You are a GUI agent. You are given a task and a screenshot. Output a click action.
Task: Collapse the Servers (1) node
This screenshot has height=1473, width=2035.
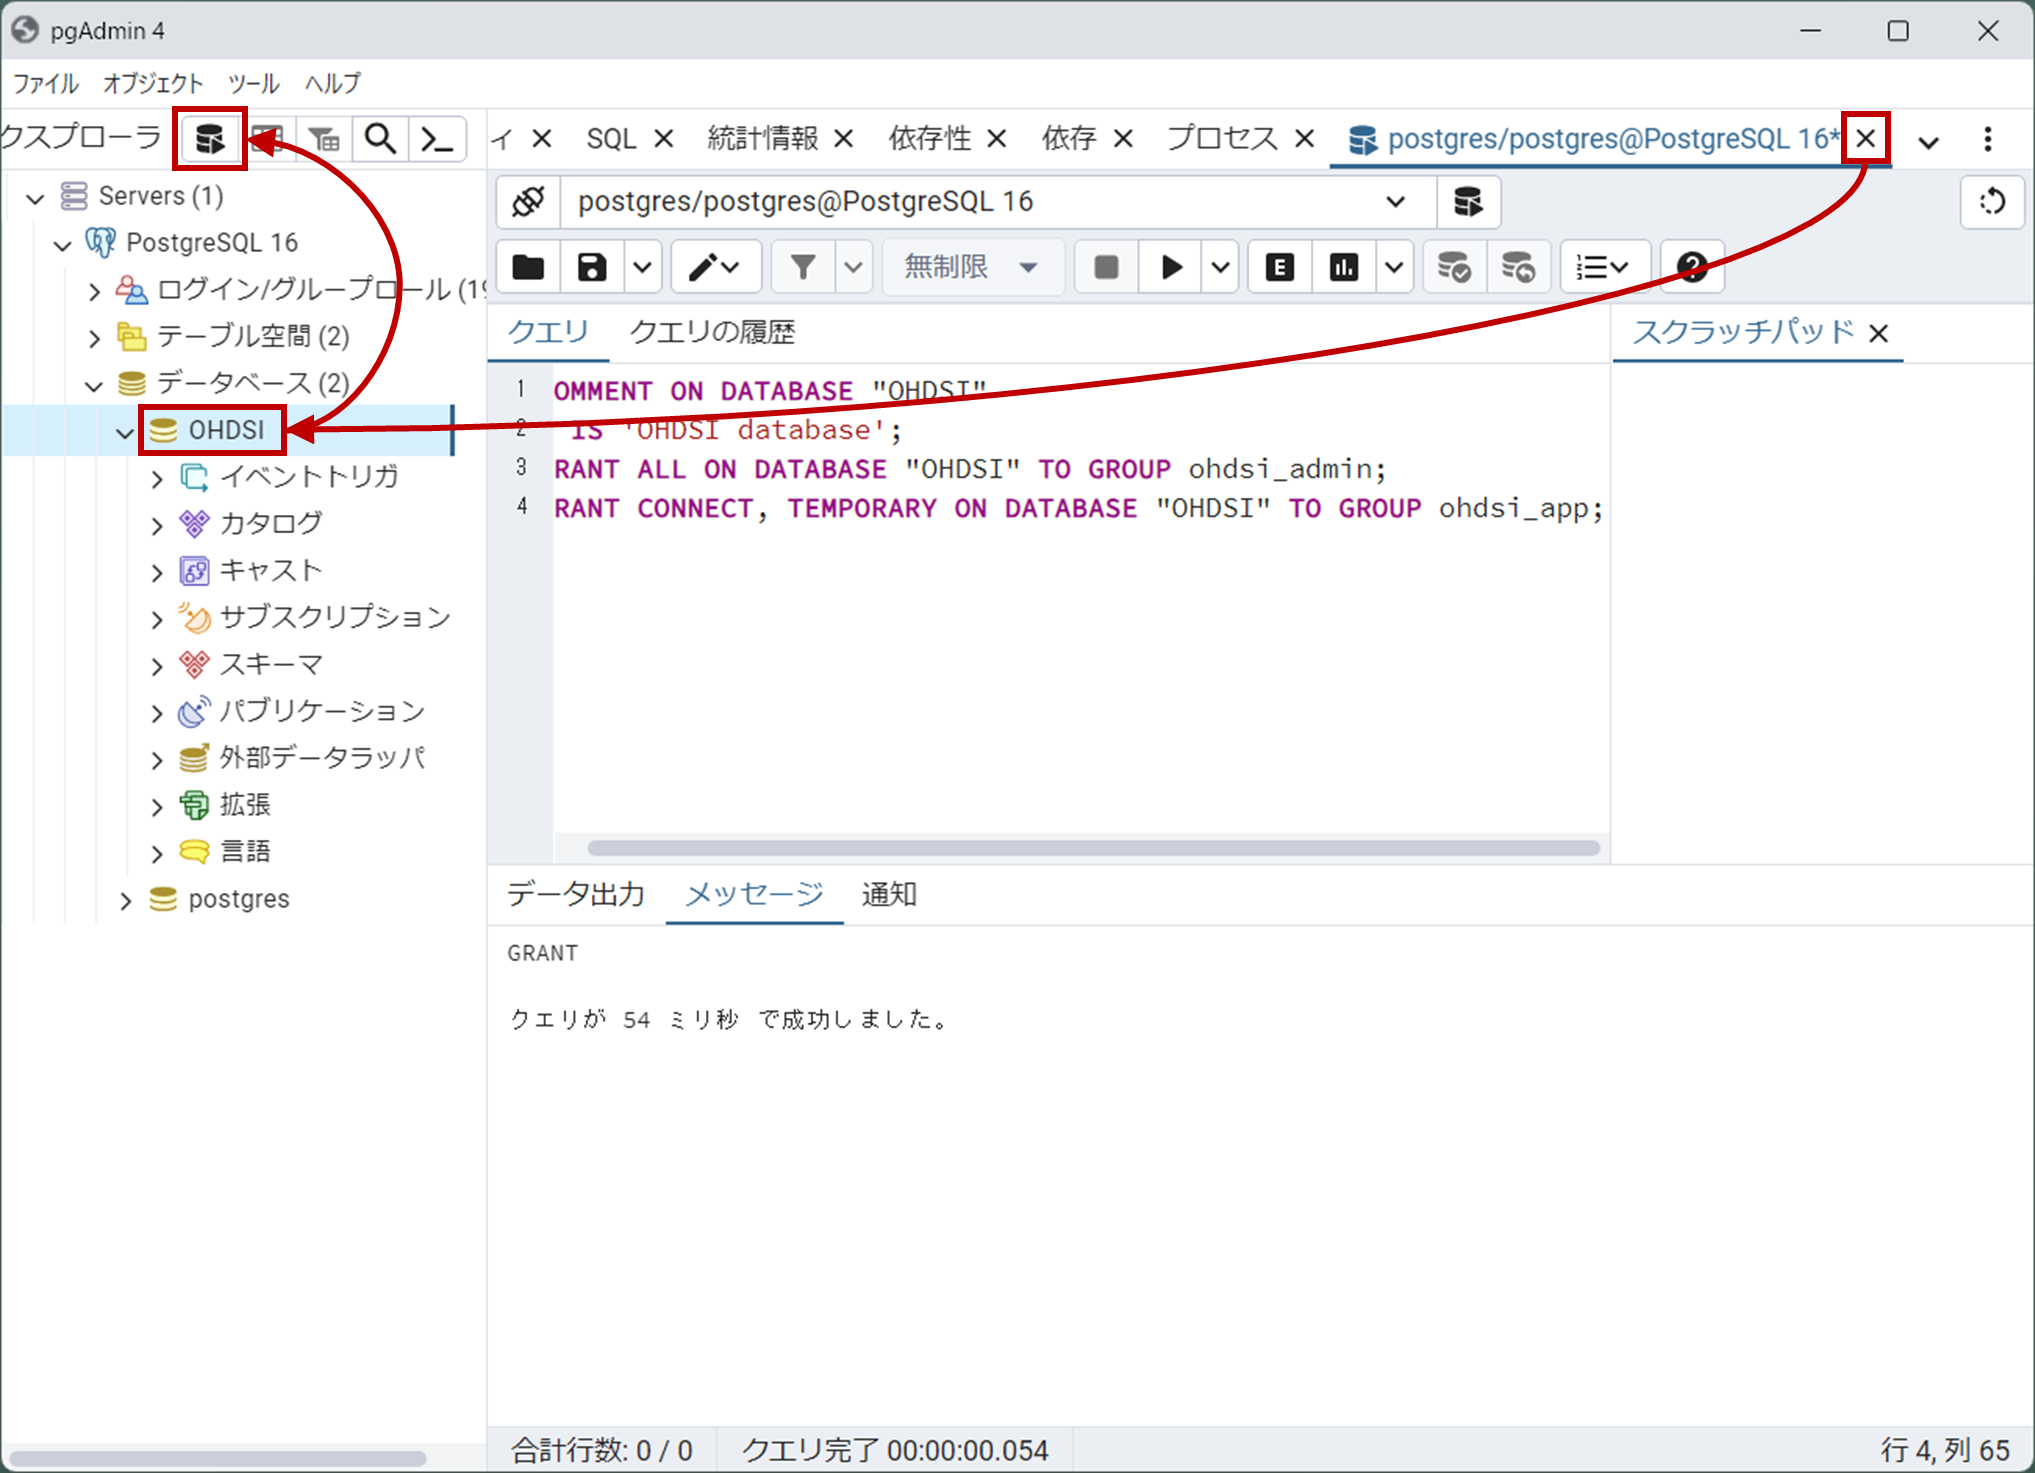point(36,197)
